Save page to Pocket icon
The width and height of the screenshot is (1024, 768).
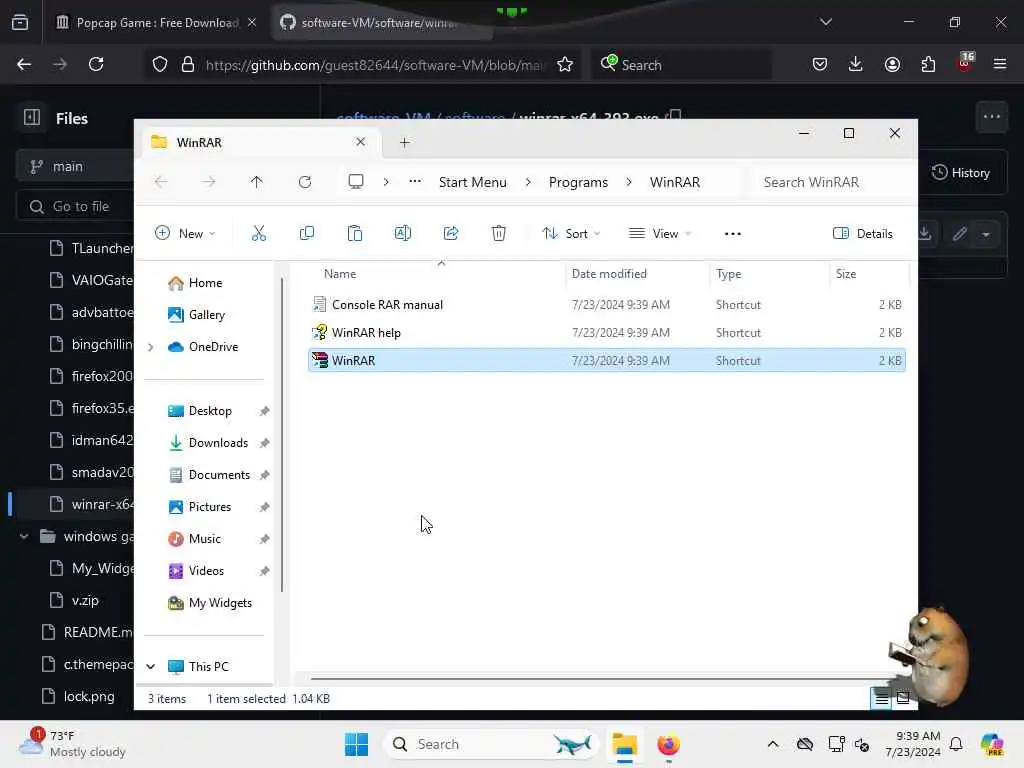pos(820,64)
